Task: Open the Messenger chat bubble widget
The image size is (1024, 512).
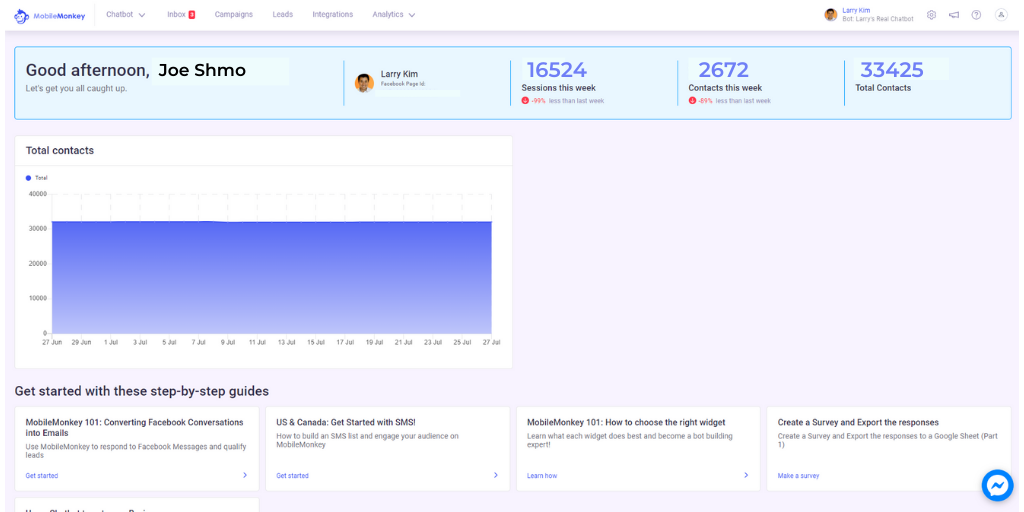Action: pos(997,485)
